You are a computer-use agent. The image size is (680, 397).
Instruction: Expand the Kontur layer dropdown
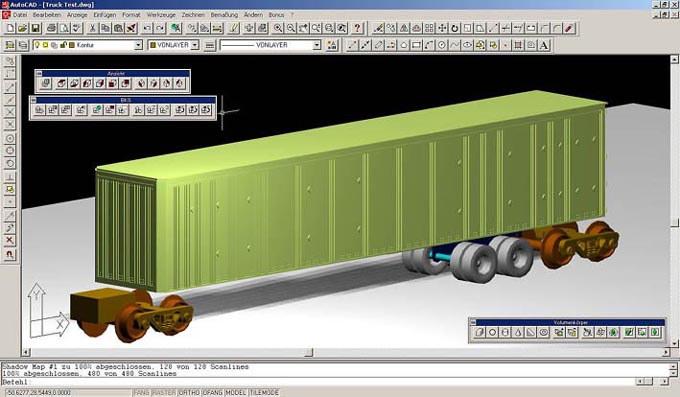(138, 45)
